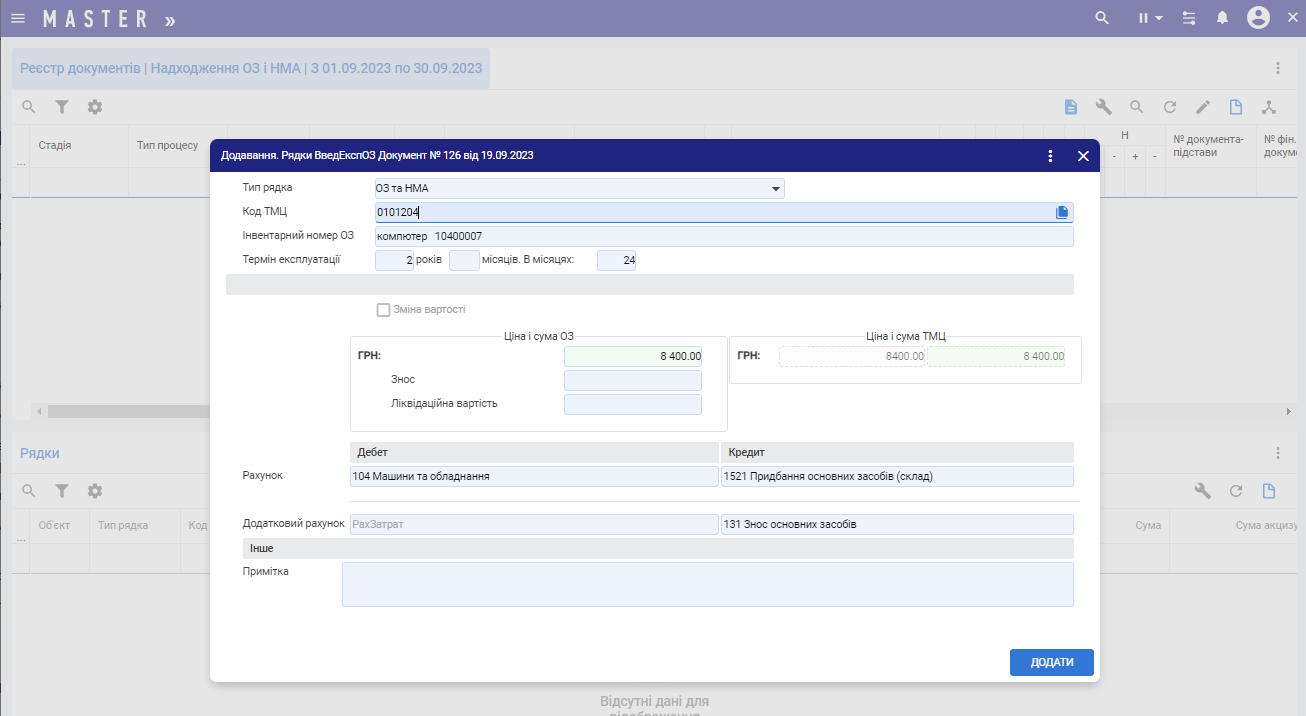Open the hamburger main menu
Viewport: 1306px width, 716px height.
pos(18,18)
